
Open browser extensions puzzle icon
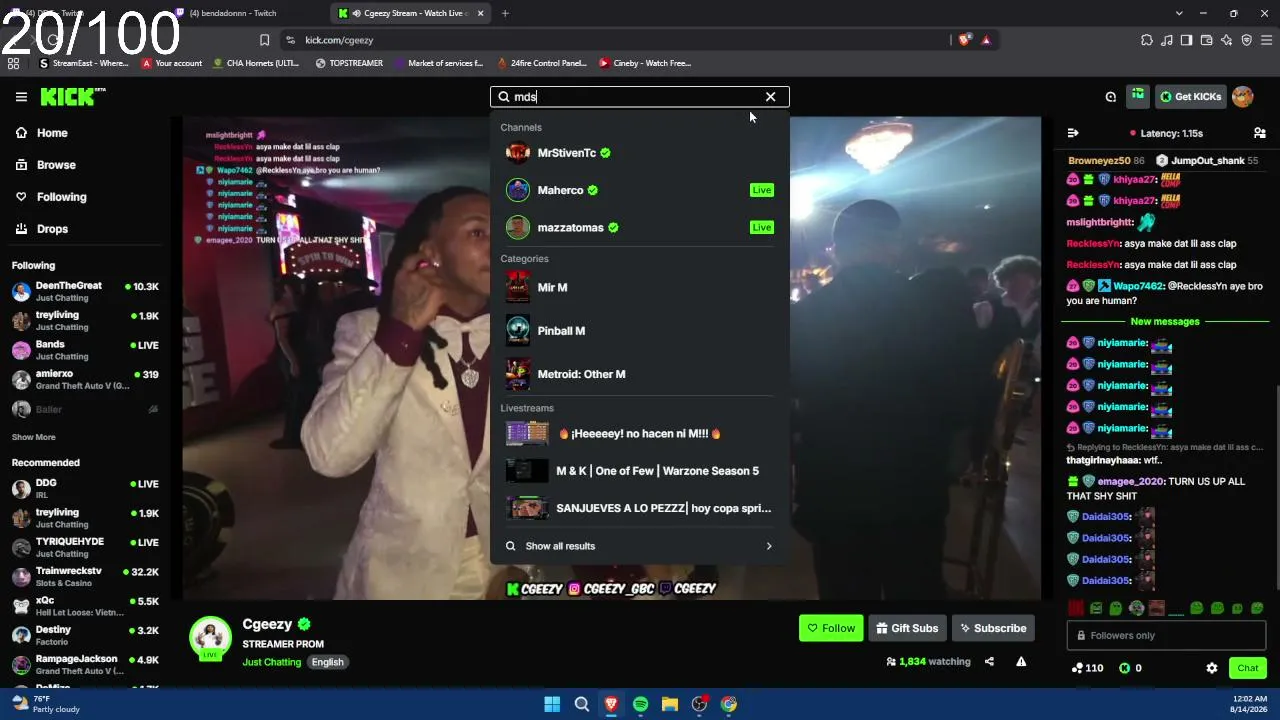click(1147, 40)
